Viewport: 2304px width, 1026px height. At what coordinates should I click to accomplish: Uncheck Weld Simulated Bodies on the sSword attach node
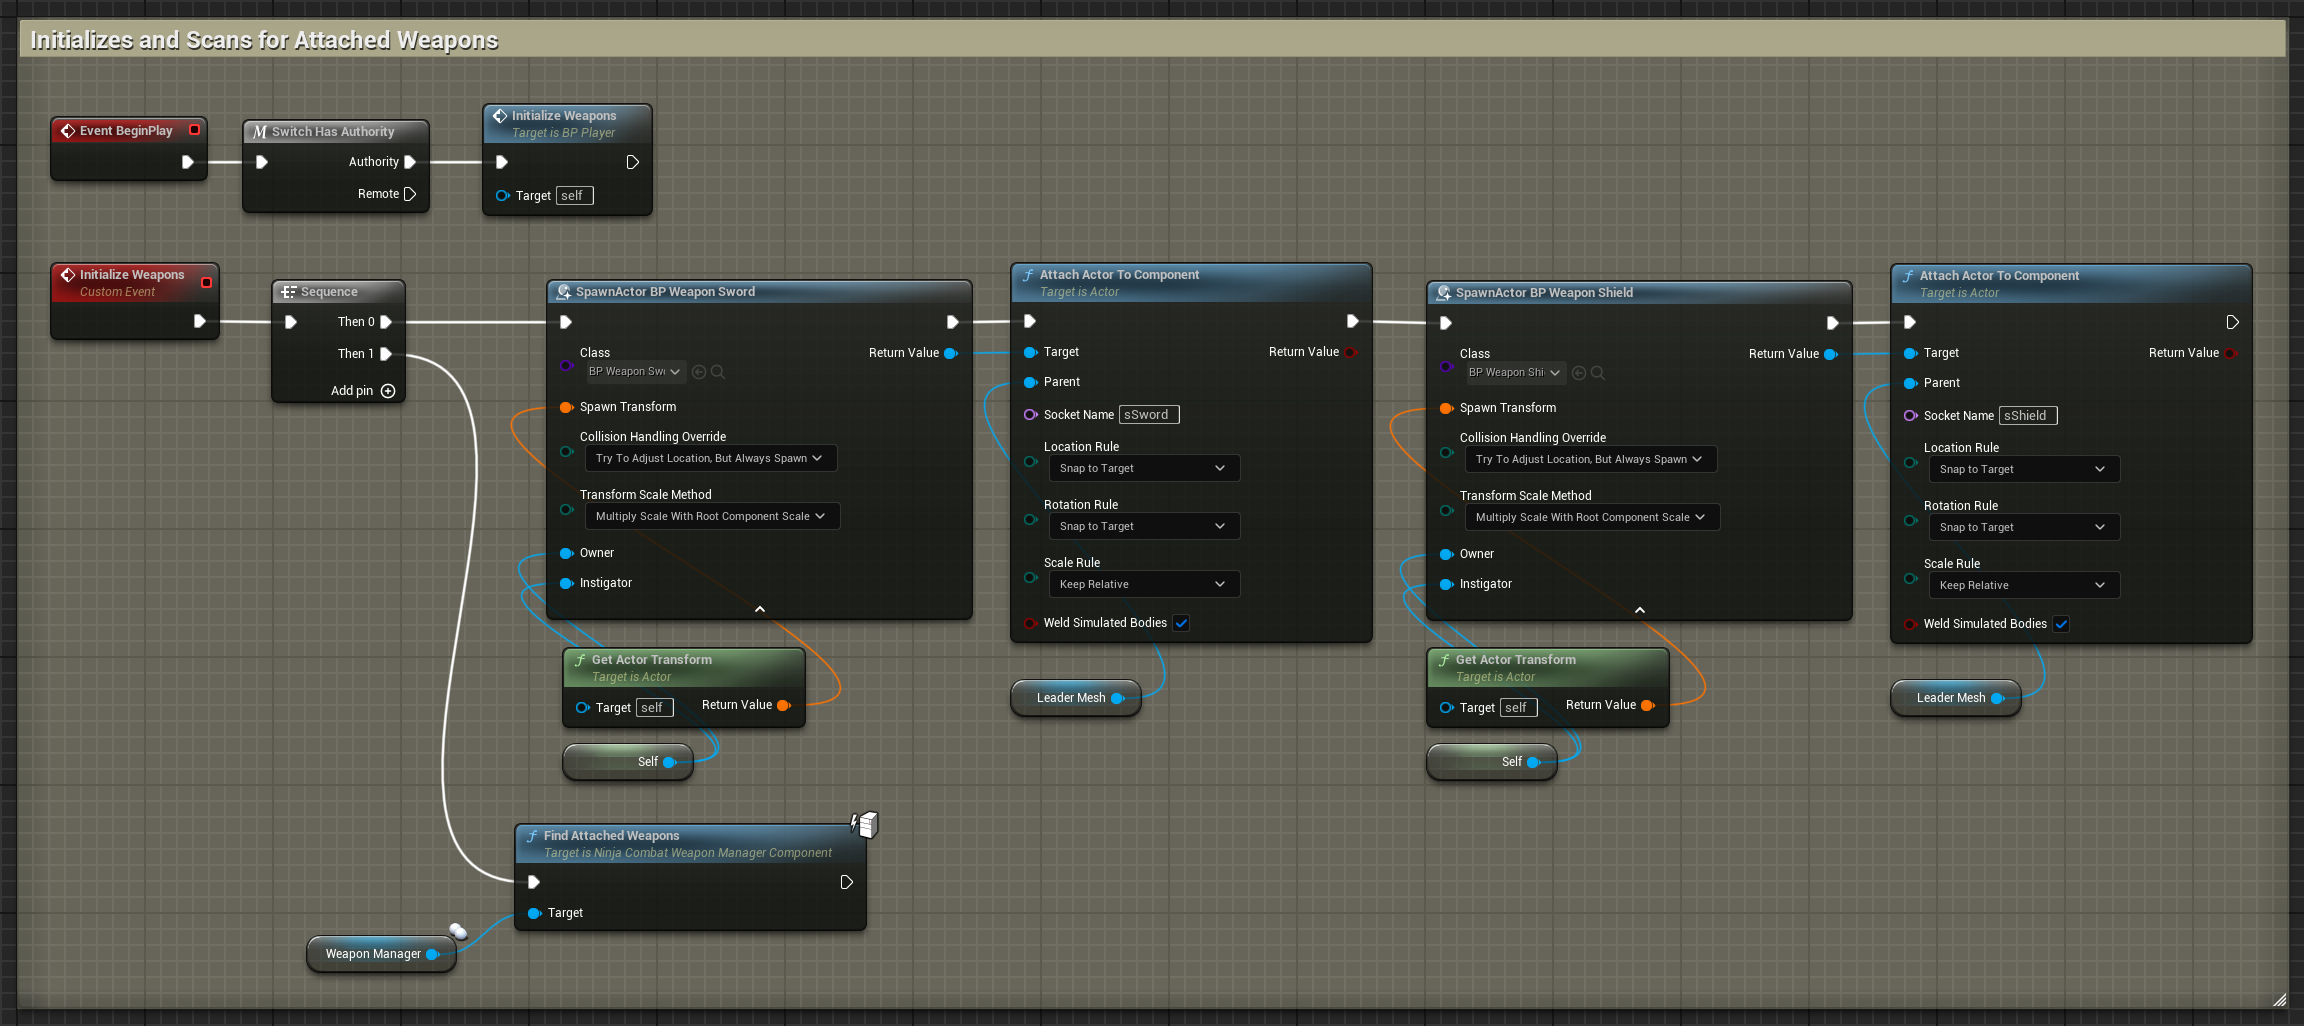pyautogui.click(x=1181, y=623)
